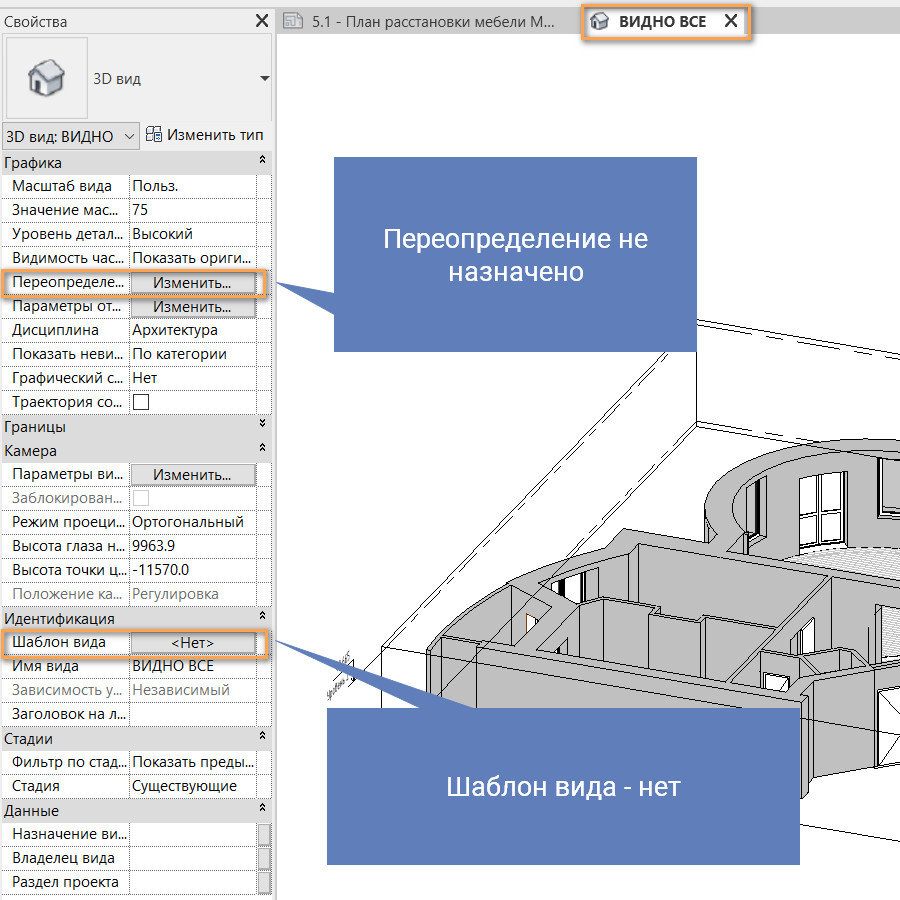900x900 pixels.
Task: Click the Владелец вида value field
Action: point(193,858)
